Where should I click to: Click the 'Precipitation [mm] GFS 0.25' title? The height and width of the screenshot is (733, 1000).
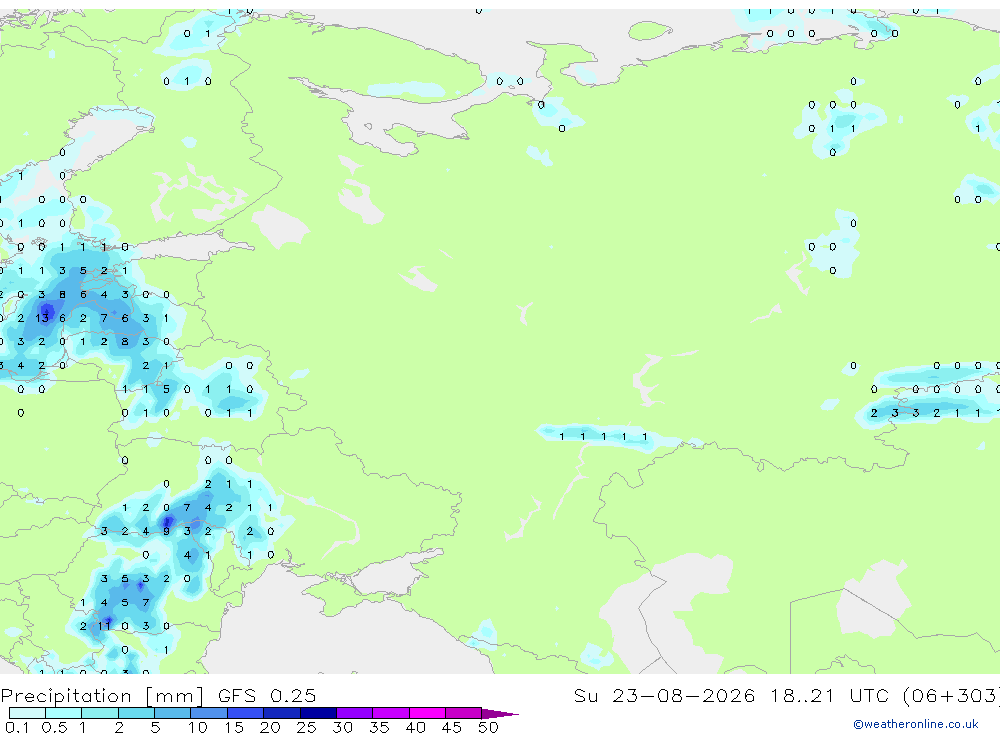(158, 695)
